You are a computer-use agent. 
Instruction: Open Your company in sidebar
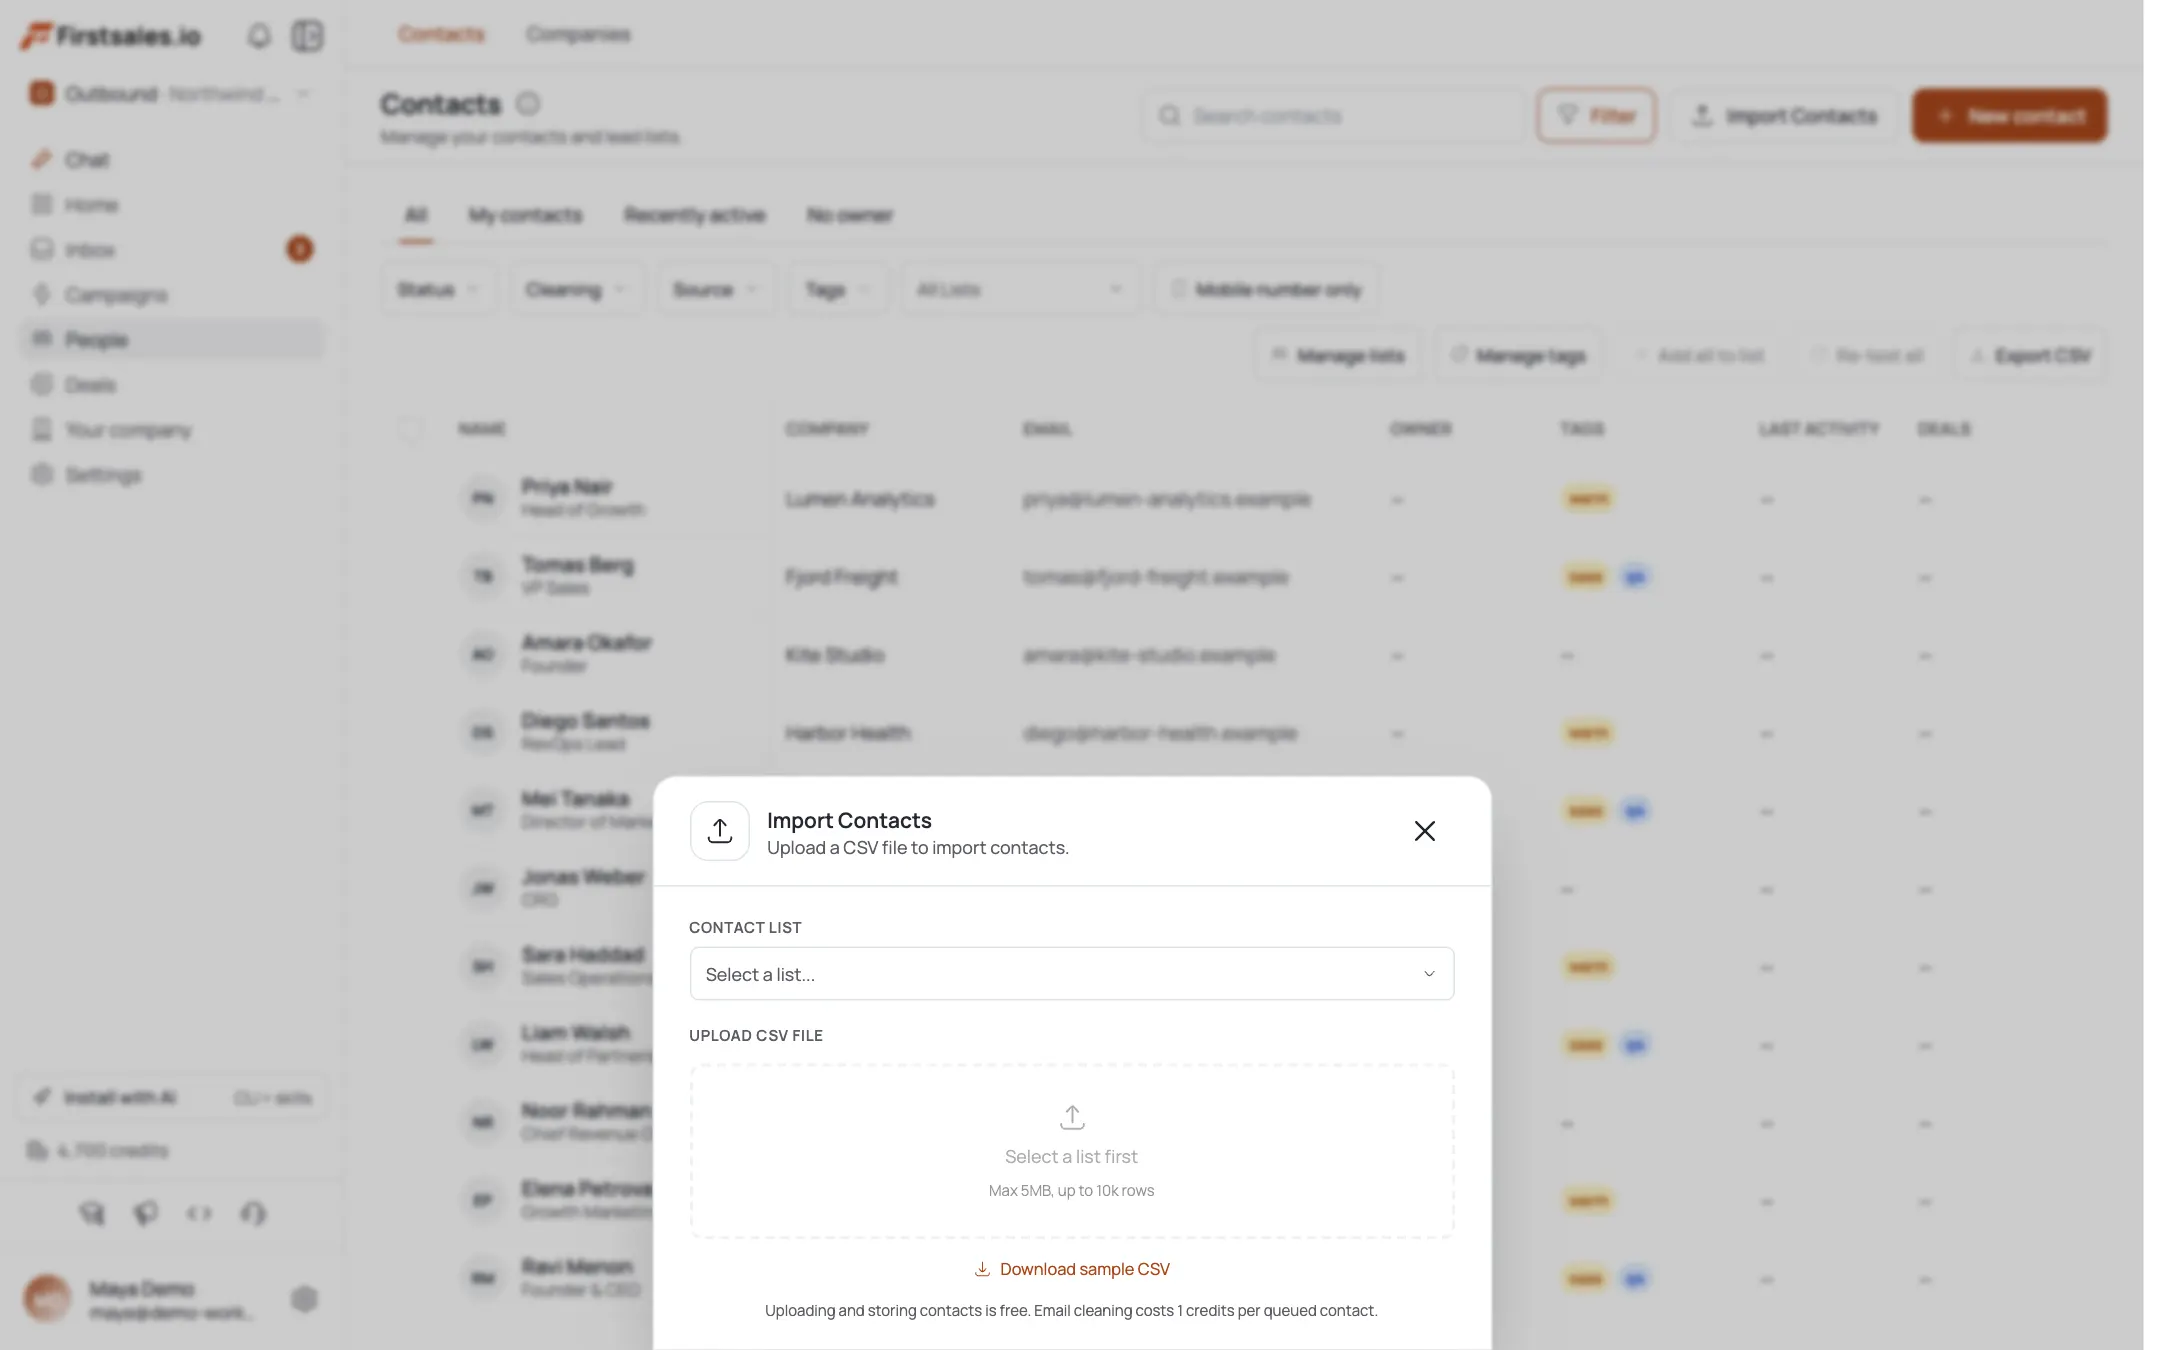click(x=172, y=430)
